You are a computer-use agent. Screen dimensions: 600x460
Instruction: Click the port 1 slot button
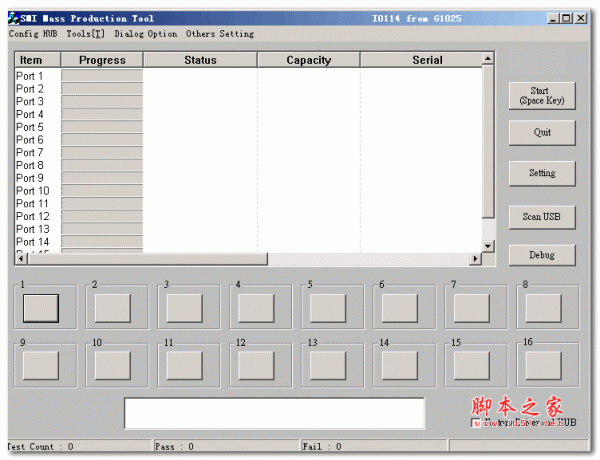tap(41, 308)
